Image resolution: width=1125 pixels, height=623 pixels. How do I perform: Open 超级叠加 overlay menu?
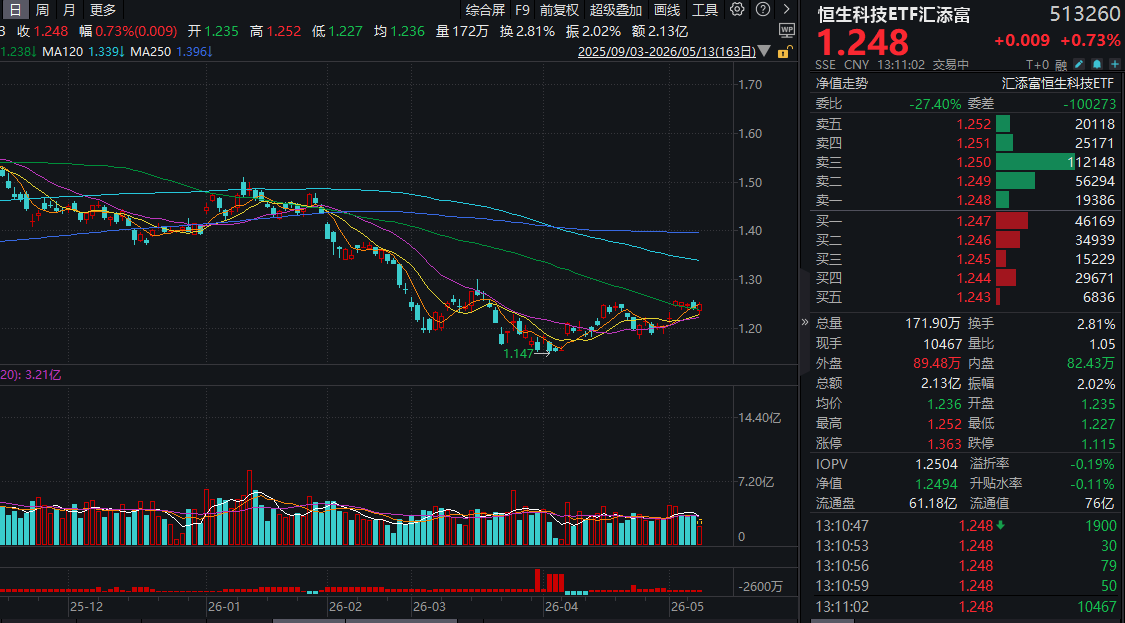click(x=615, y=10)
